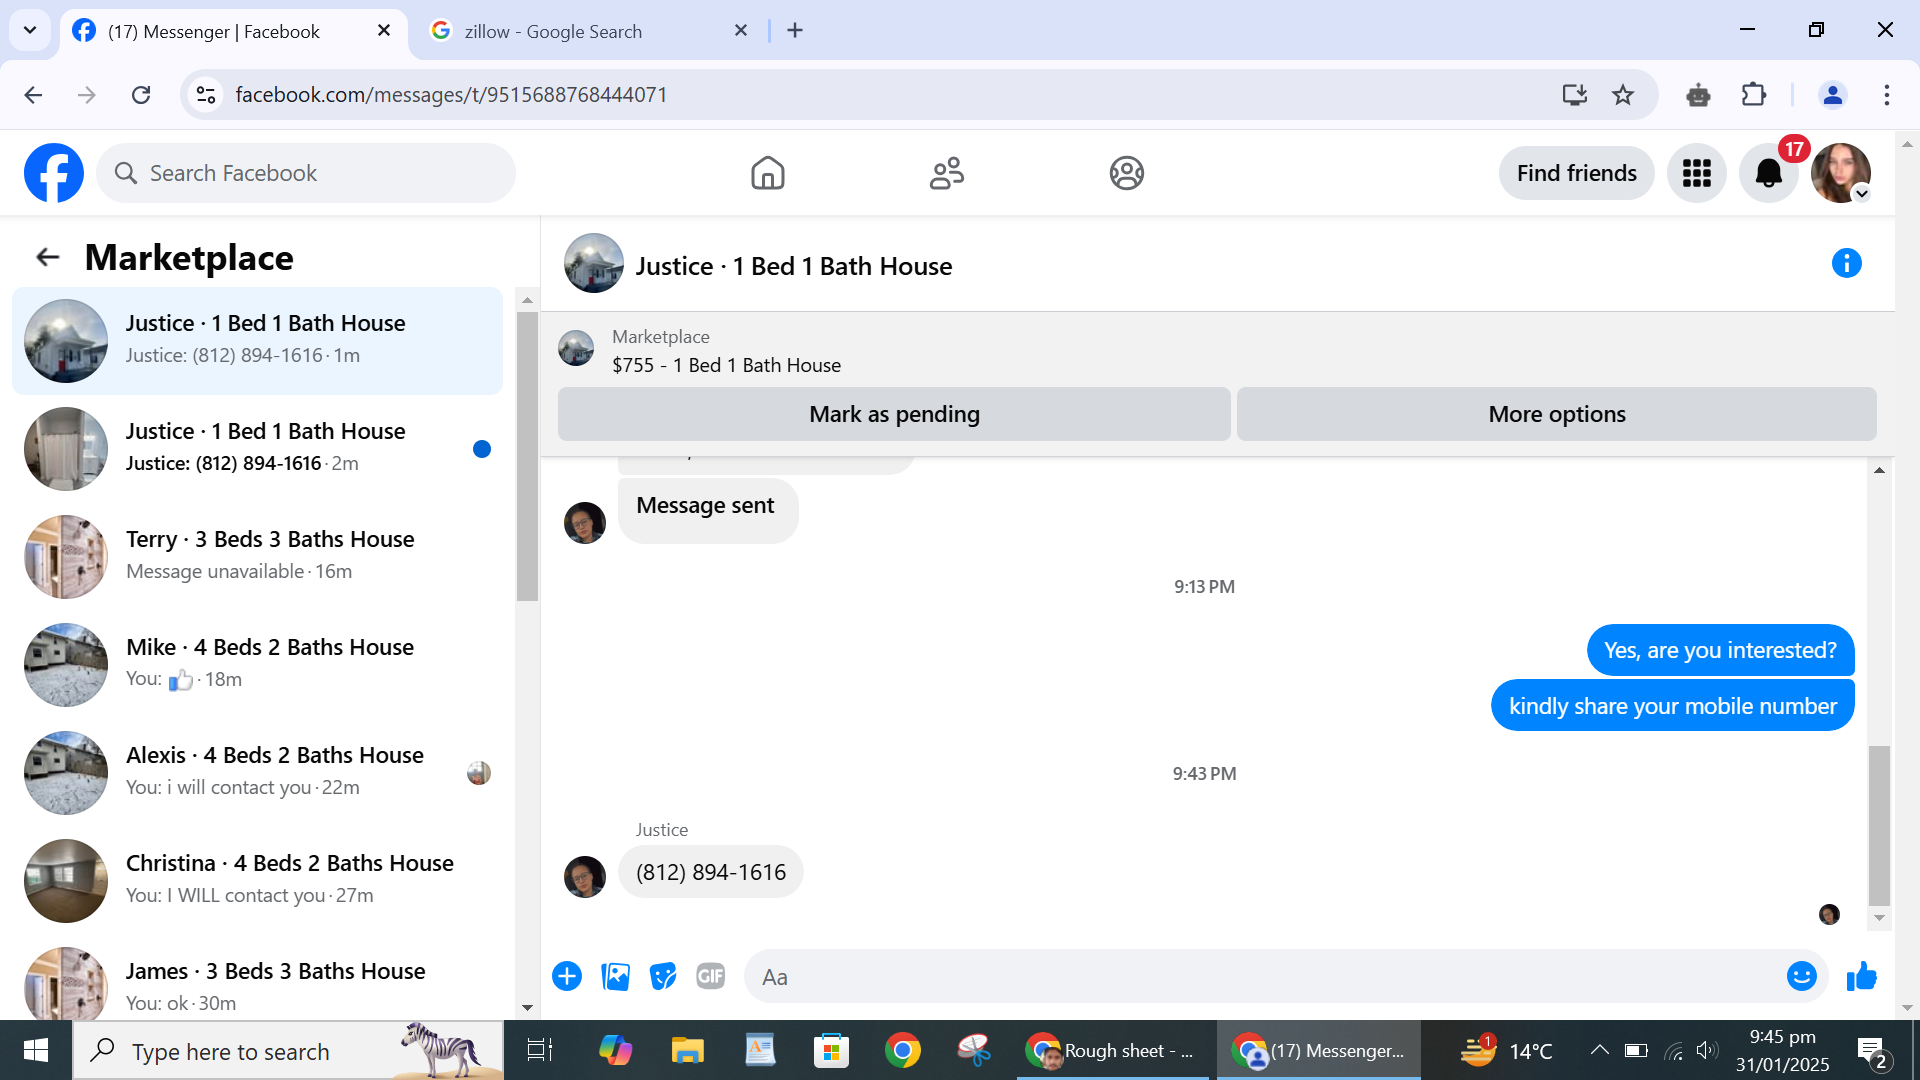Image resolution: width=1920 pixels, height=1080 pixels.
Task: Open the Facebook Home icon
Action: (768, 173)
